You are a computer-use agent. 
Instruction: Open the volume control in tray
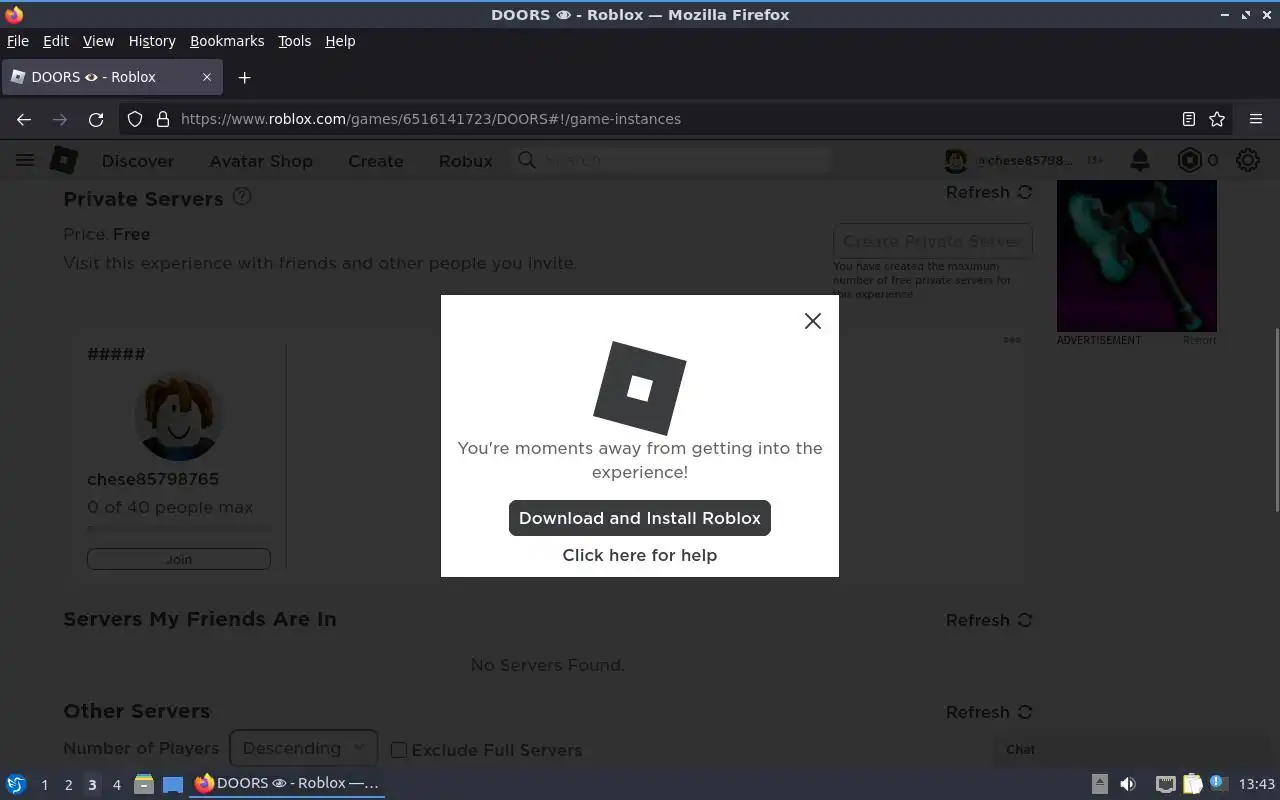tap(1128, 784)
